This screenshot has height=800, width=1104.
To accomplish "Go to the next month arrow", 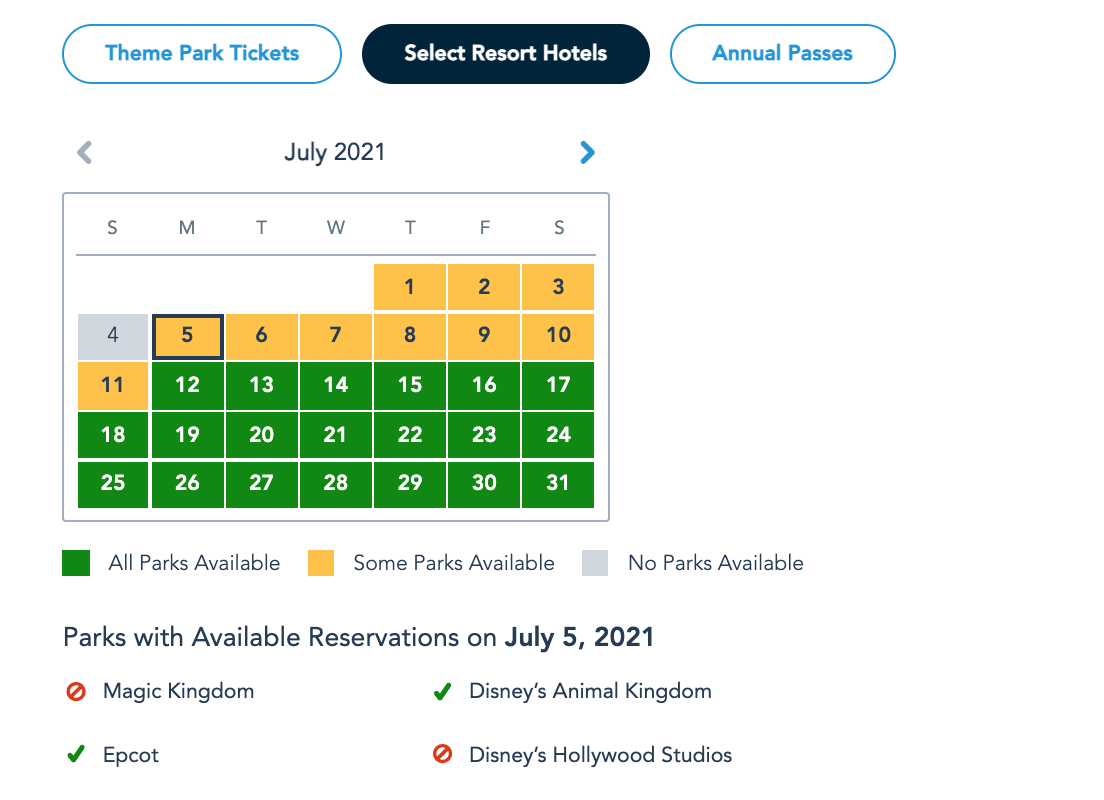I will (587, 152).
